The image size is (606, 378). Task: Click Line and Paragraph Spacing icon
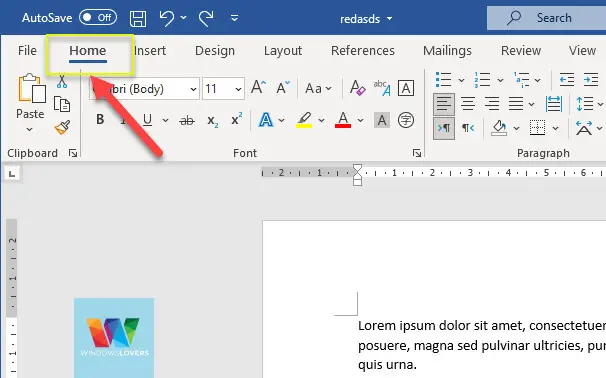pos(585,104)
